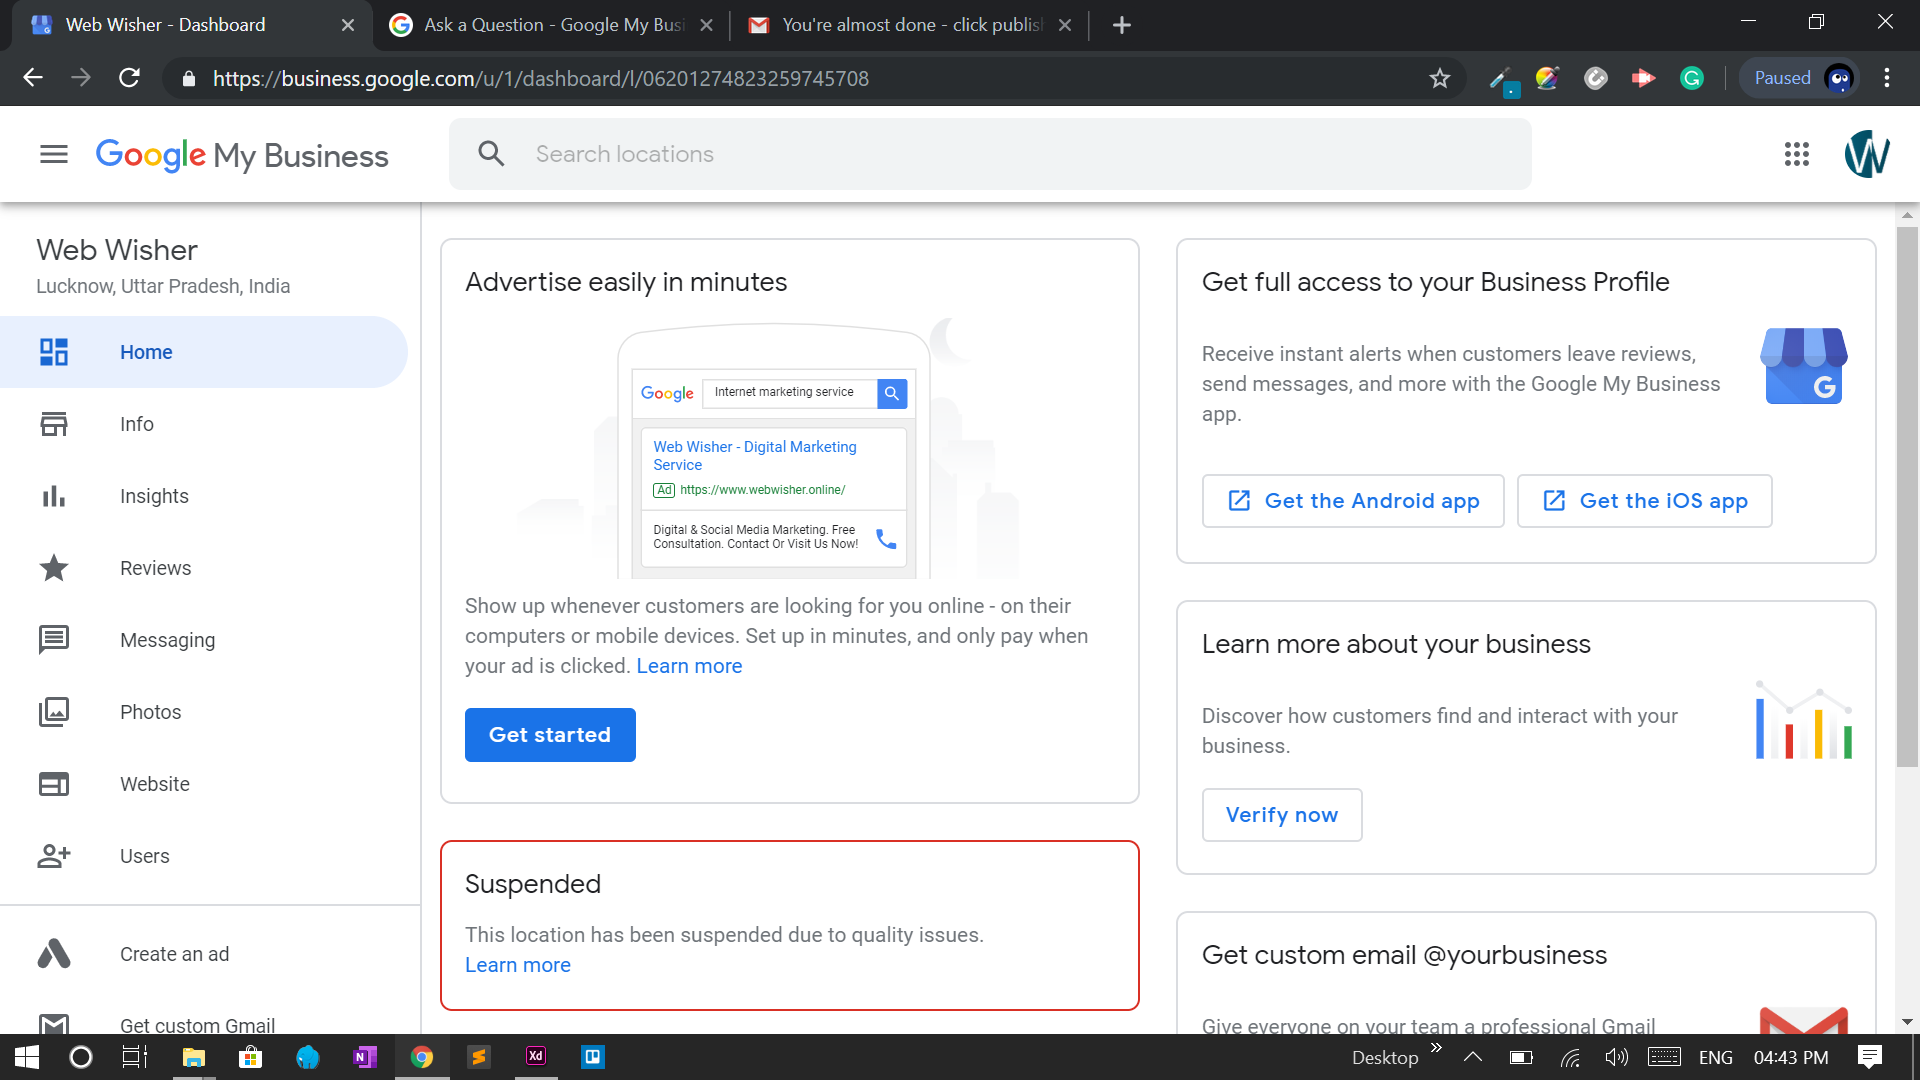This screenshot has height=1080, width=1920.
Task: Open the Messaging section
Action: (x=167, y=640)
